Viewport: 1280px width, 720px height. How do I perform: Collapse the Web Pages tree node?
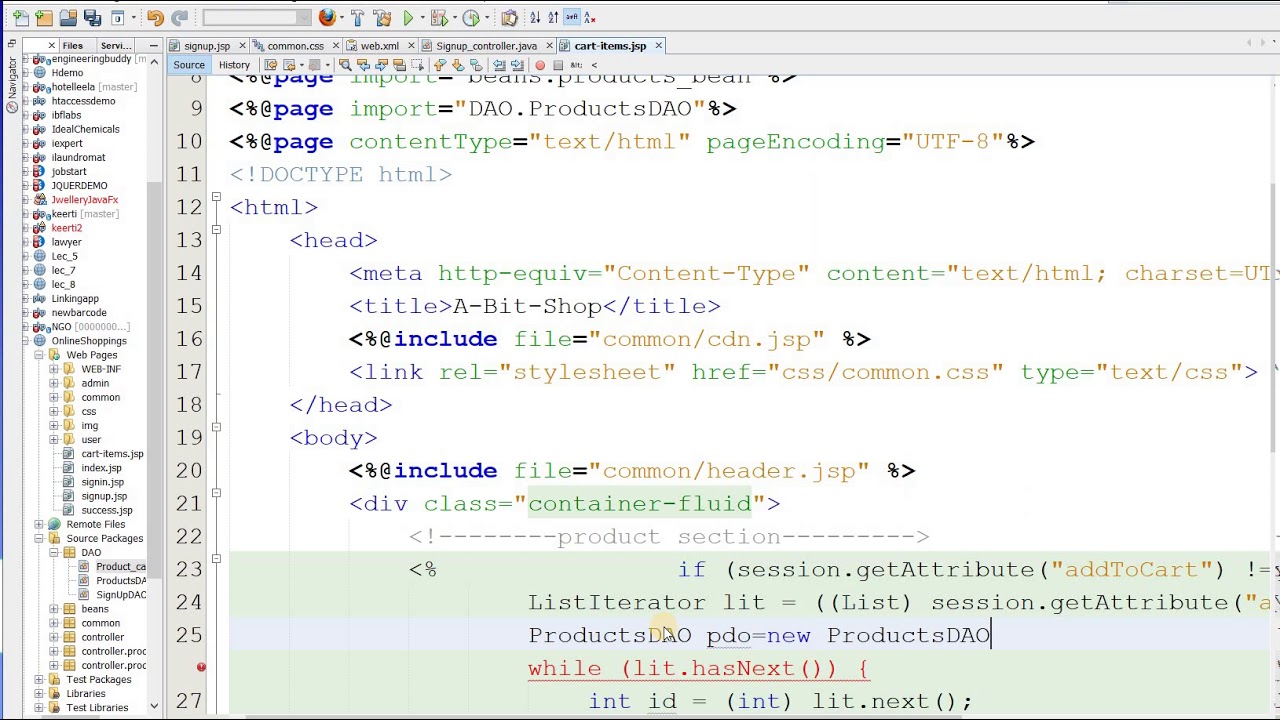39,355
